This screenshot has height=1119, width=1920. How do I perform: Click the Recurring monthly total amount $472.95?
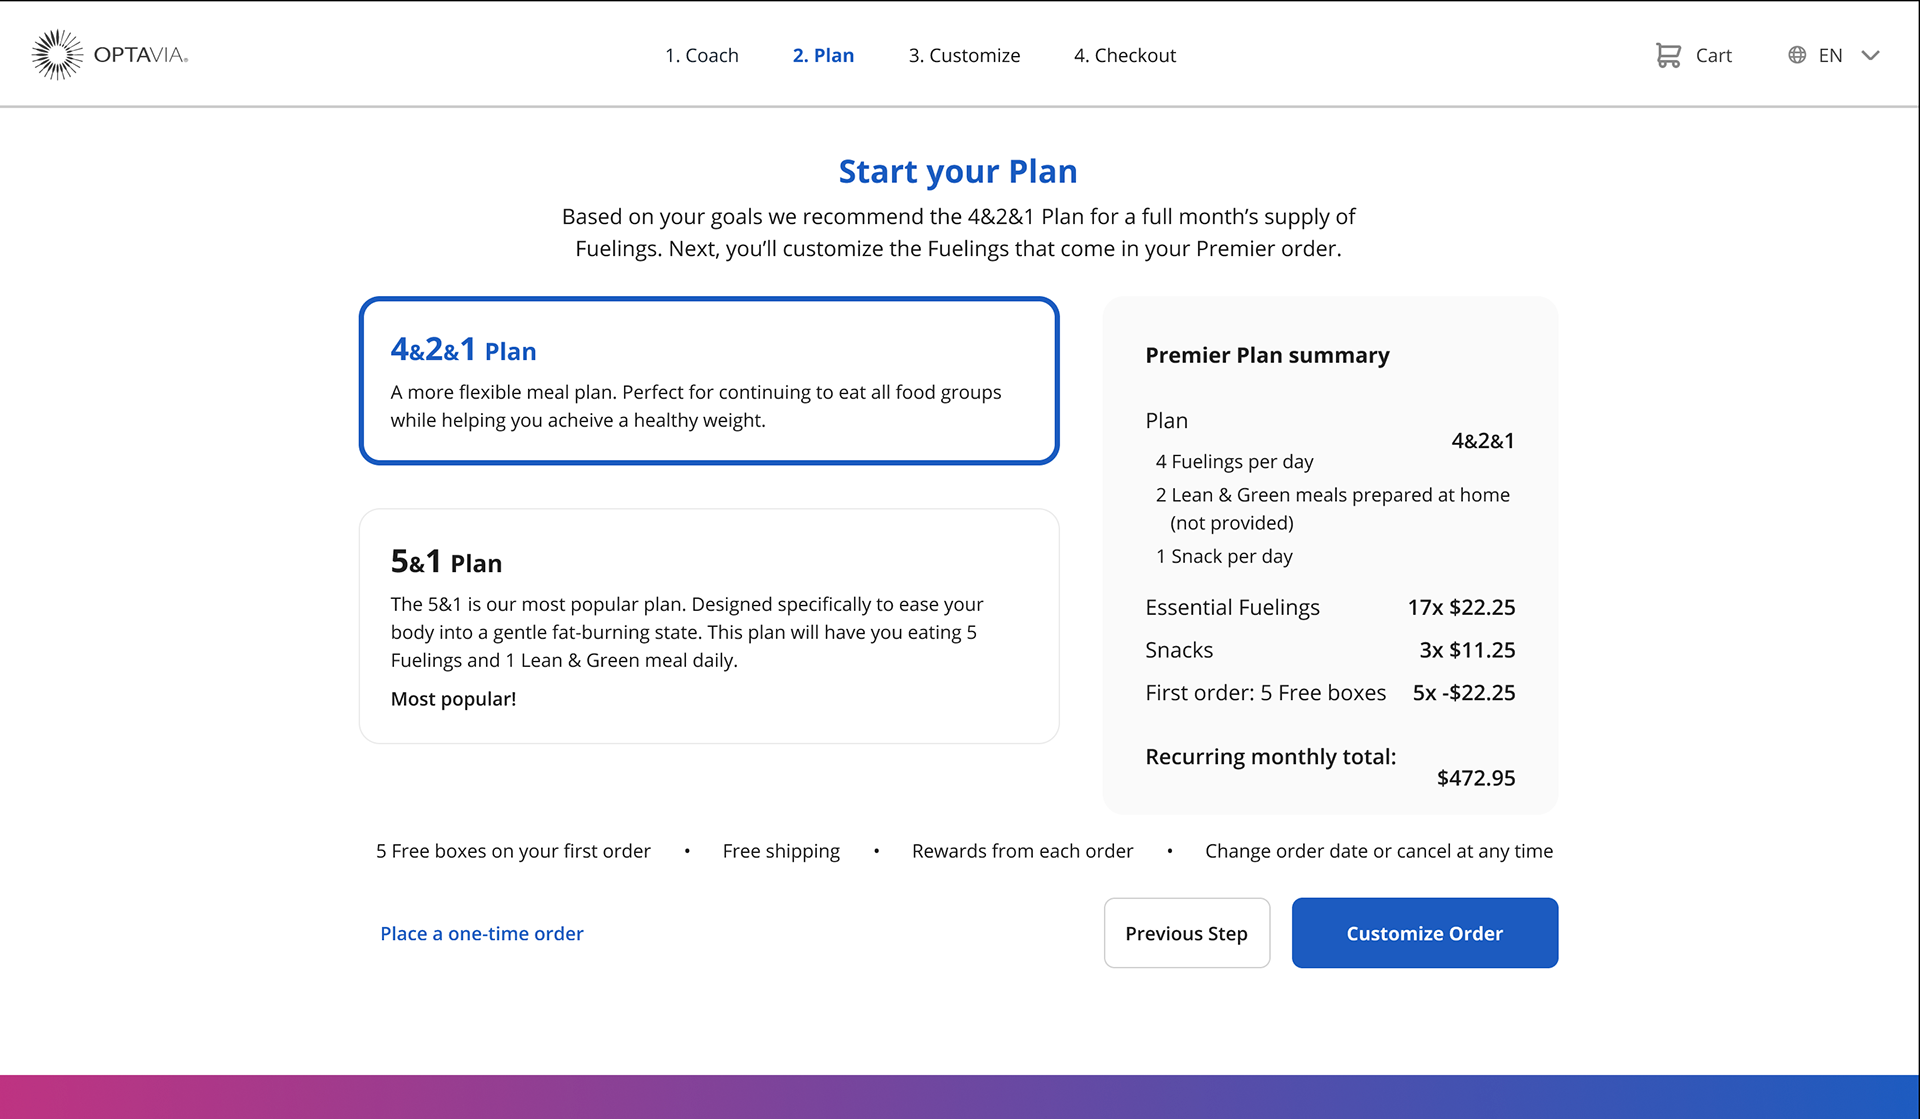pos(1475,778)
